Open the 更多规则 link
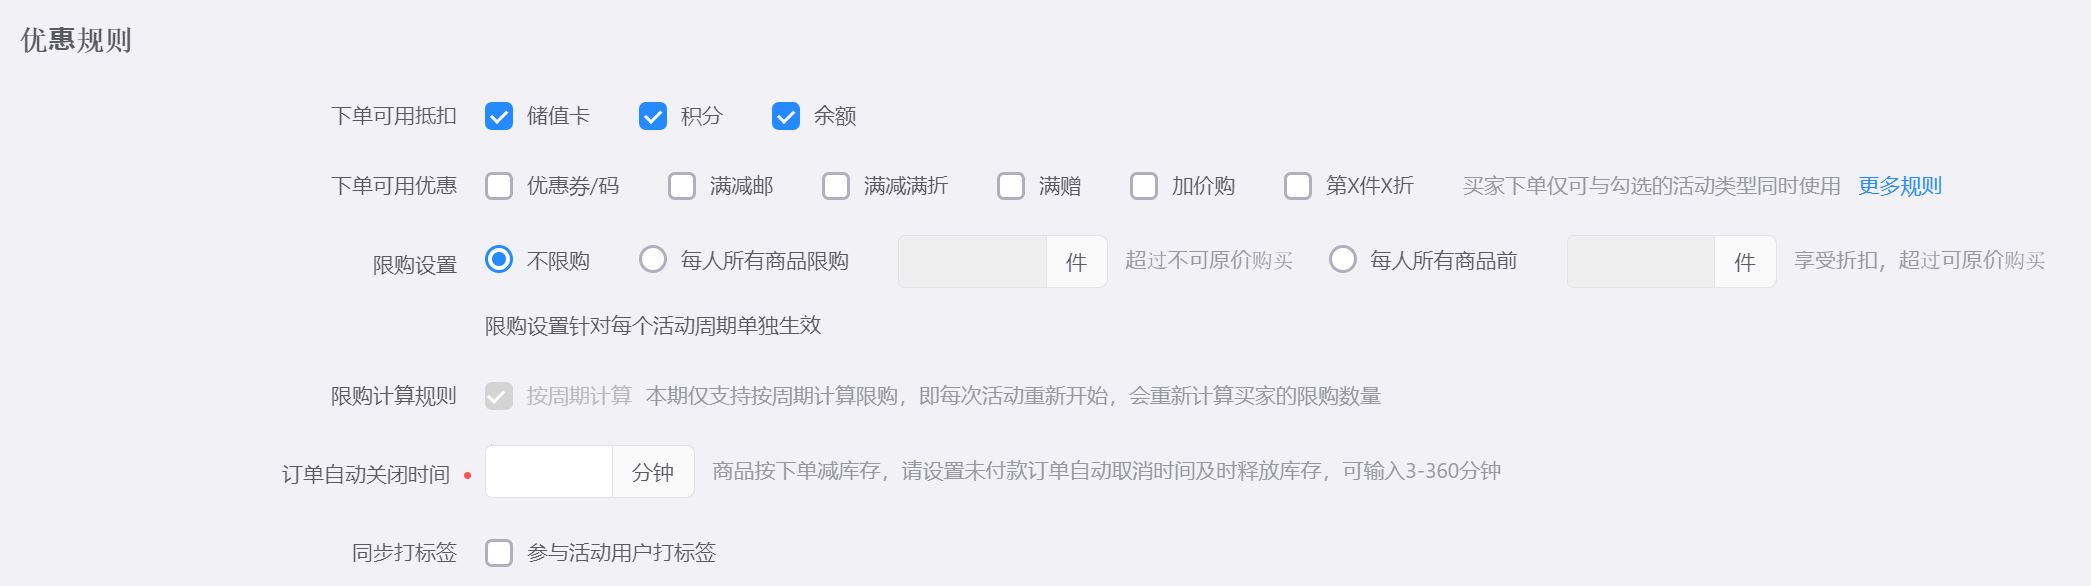The image size is (2091, 586). coord(1900,186)
